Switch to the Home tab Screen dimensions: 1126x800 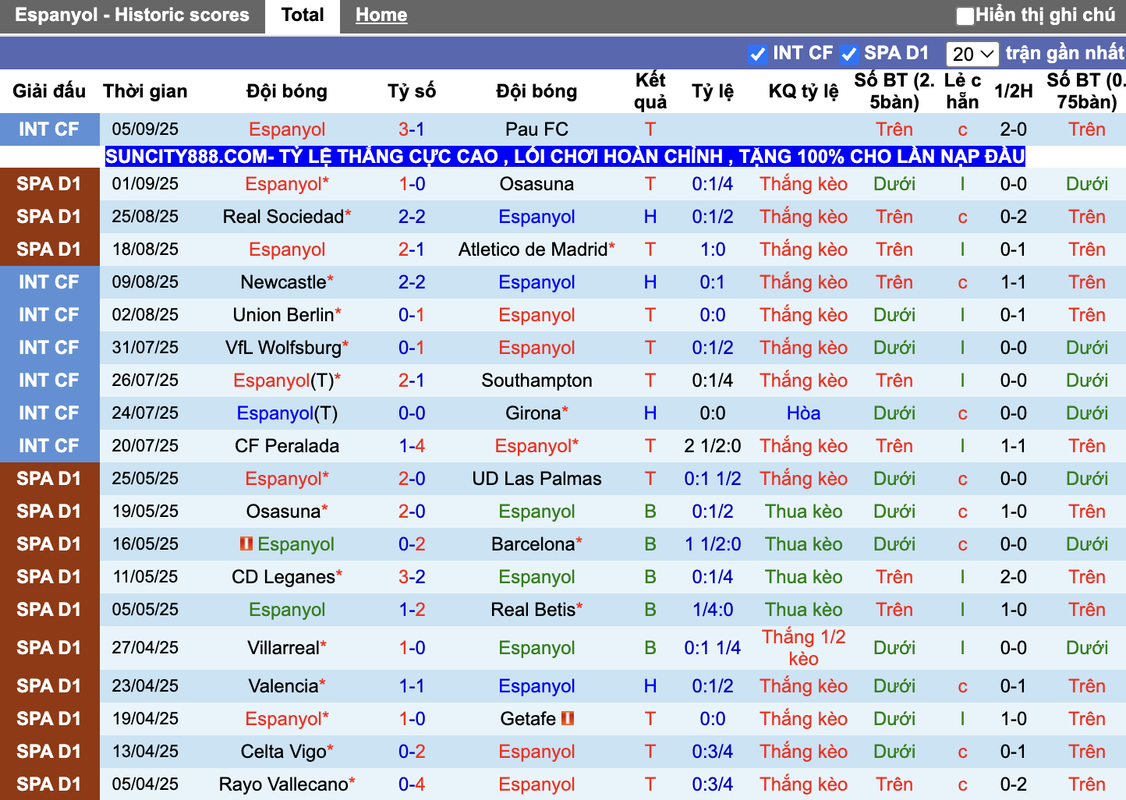(x=381, y=15)
